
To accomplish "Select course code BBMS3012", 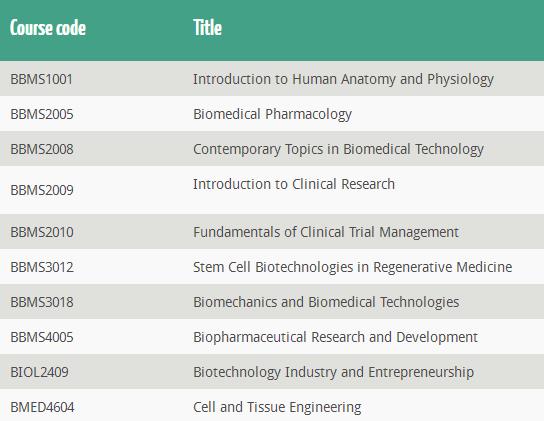I will (x=42, y=267).
